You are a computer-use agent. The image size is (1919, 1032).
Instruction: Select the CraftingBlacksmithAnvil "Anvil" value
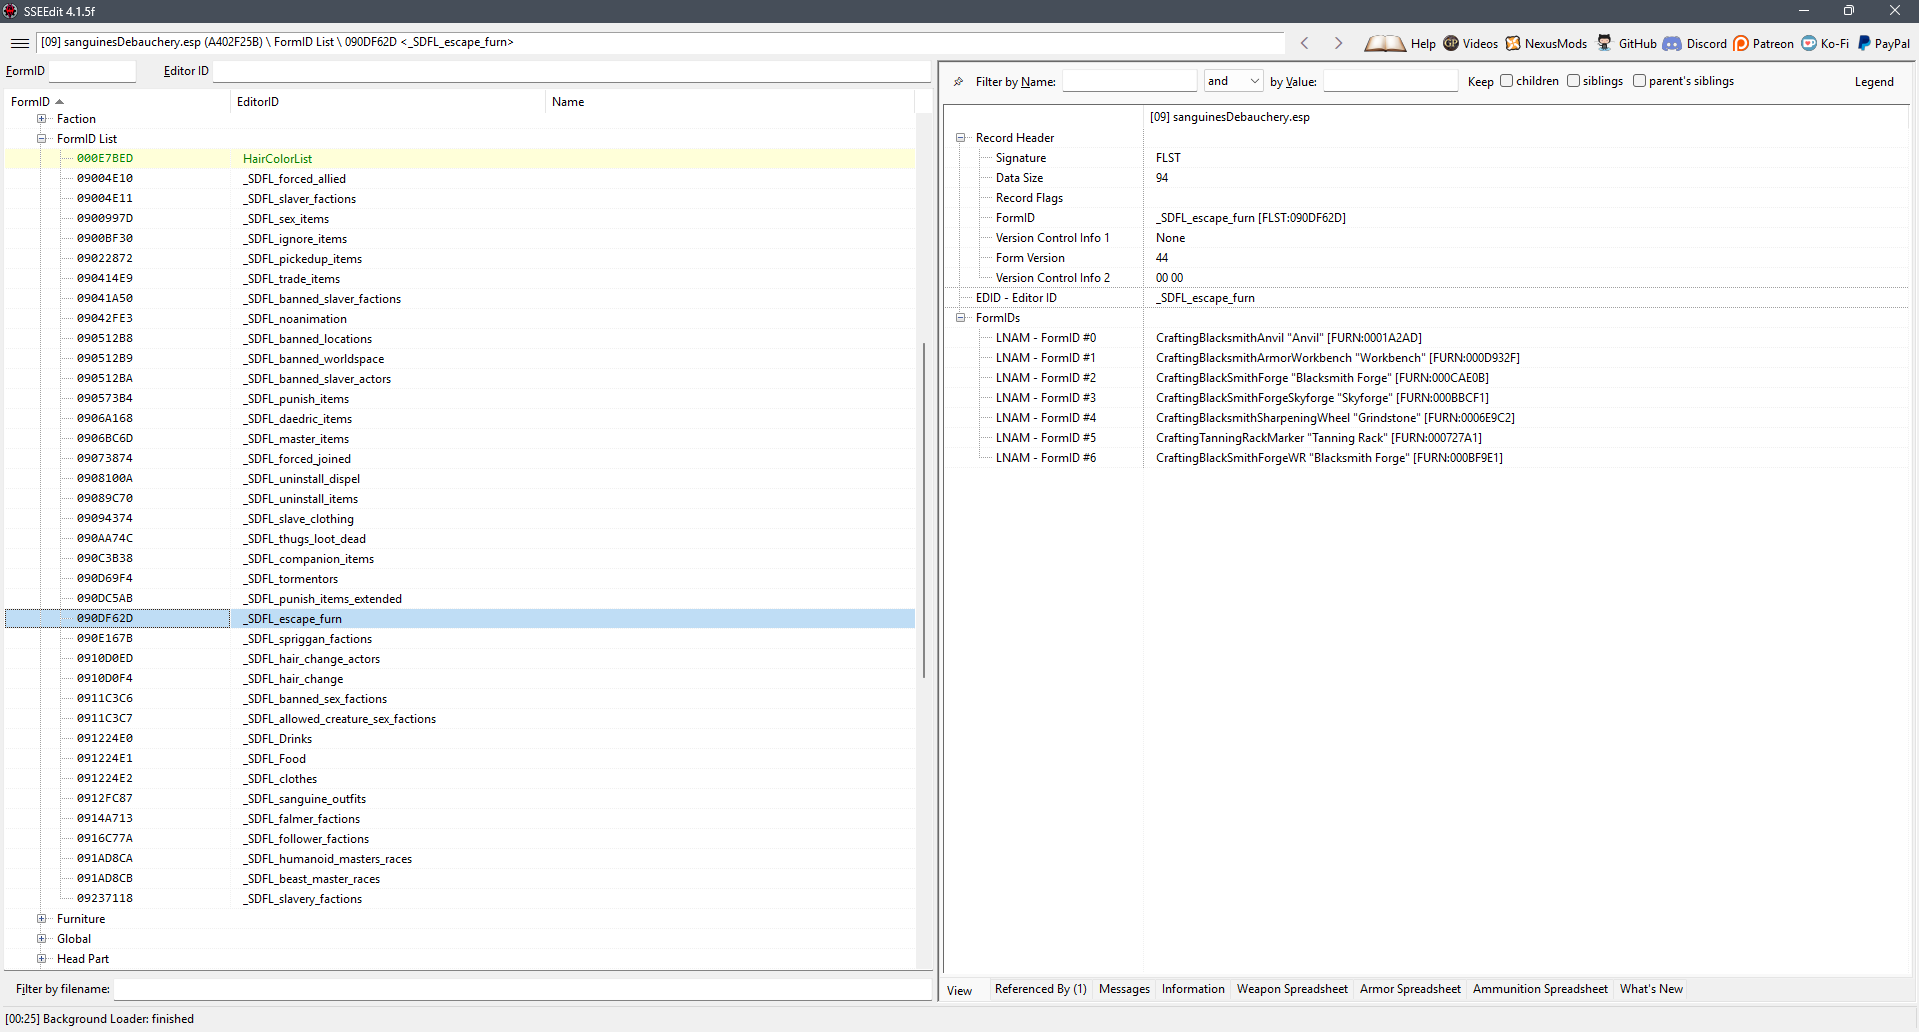pos(1288,338)
